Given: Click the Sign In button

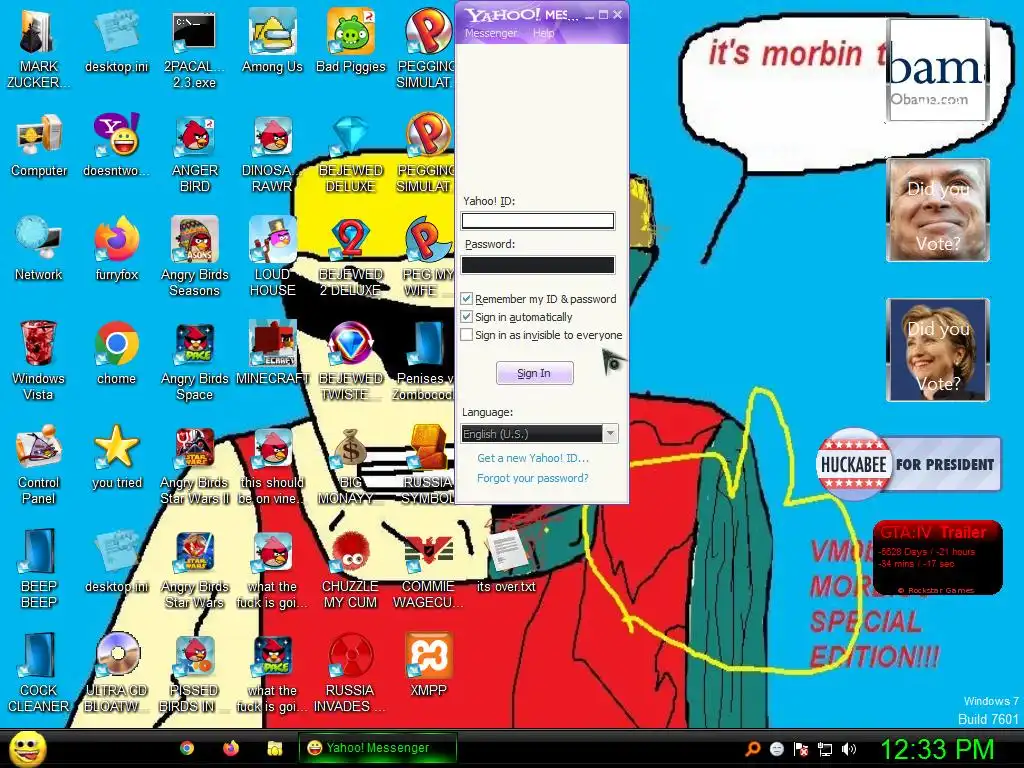Looking at the screenshot, I should tap(534, 373).
